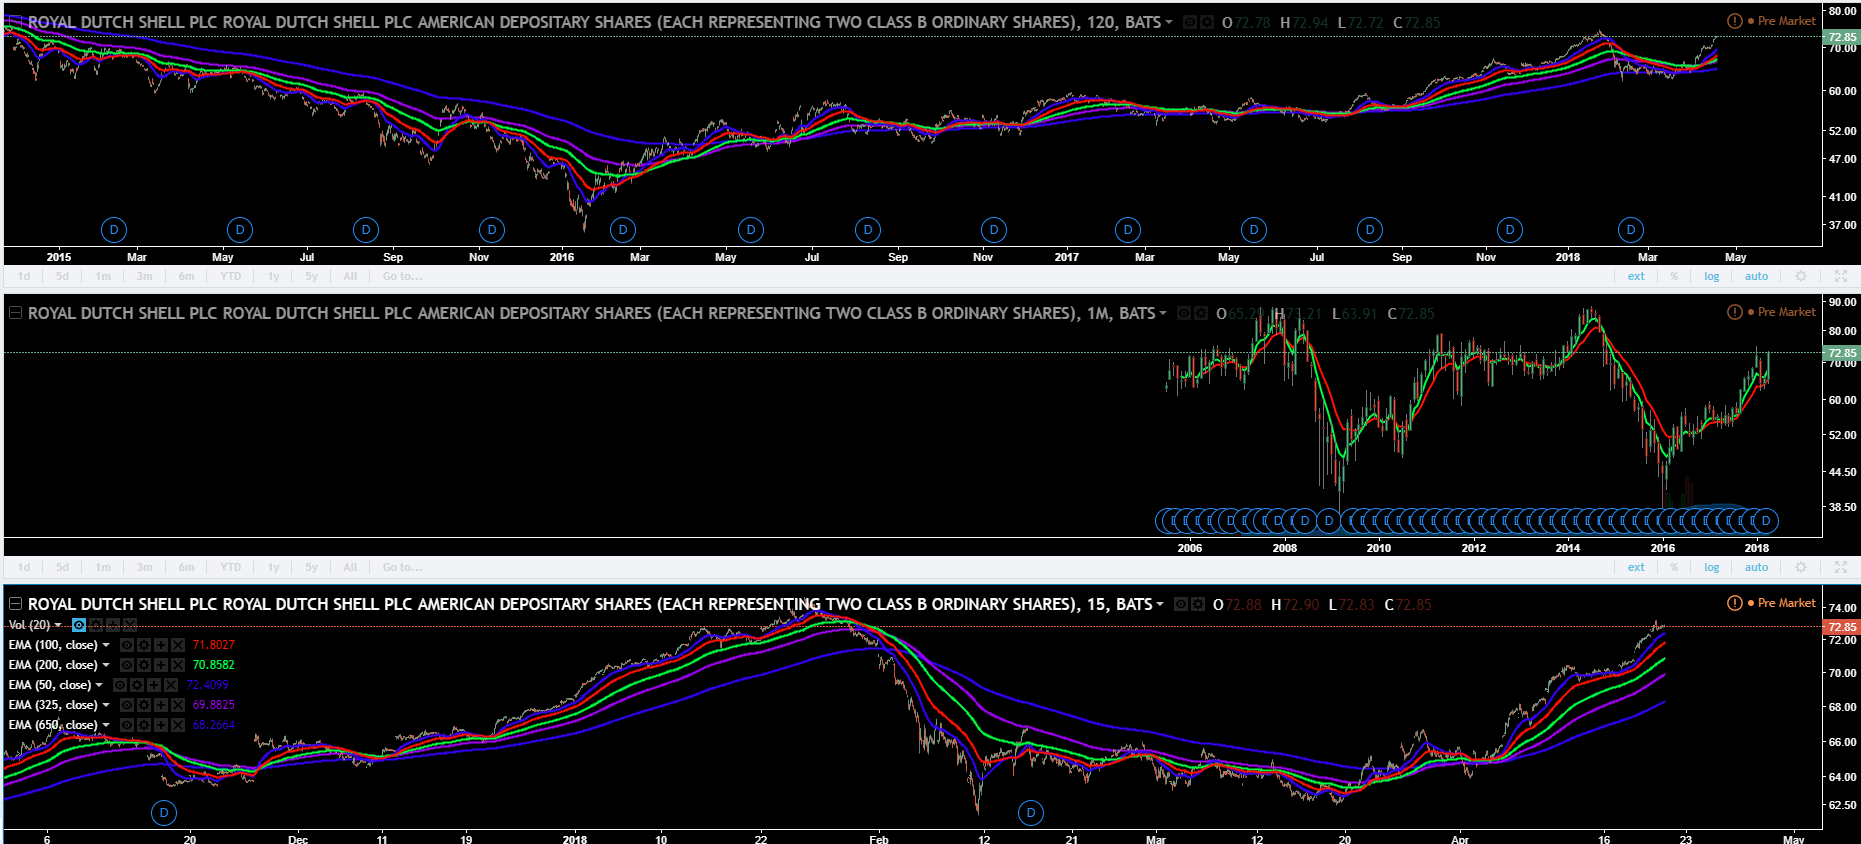Image resolution: width=1861 pixels, height=844 pixels.
Task: Hide the EMA (100, close) line with the eye icon
Action: coord(127,645)
